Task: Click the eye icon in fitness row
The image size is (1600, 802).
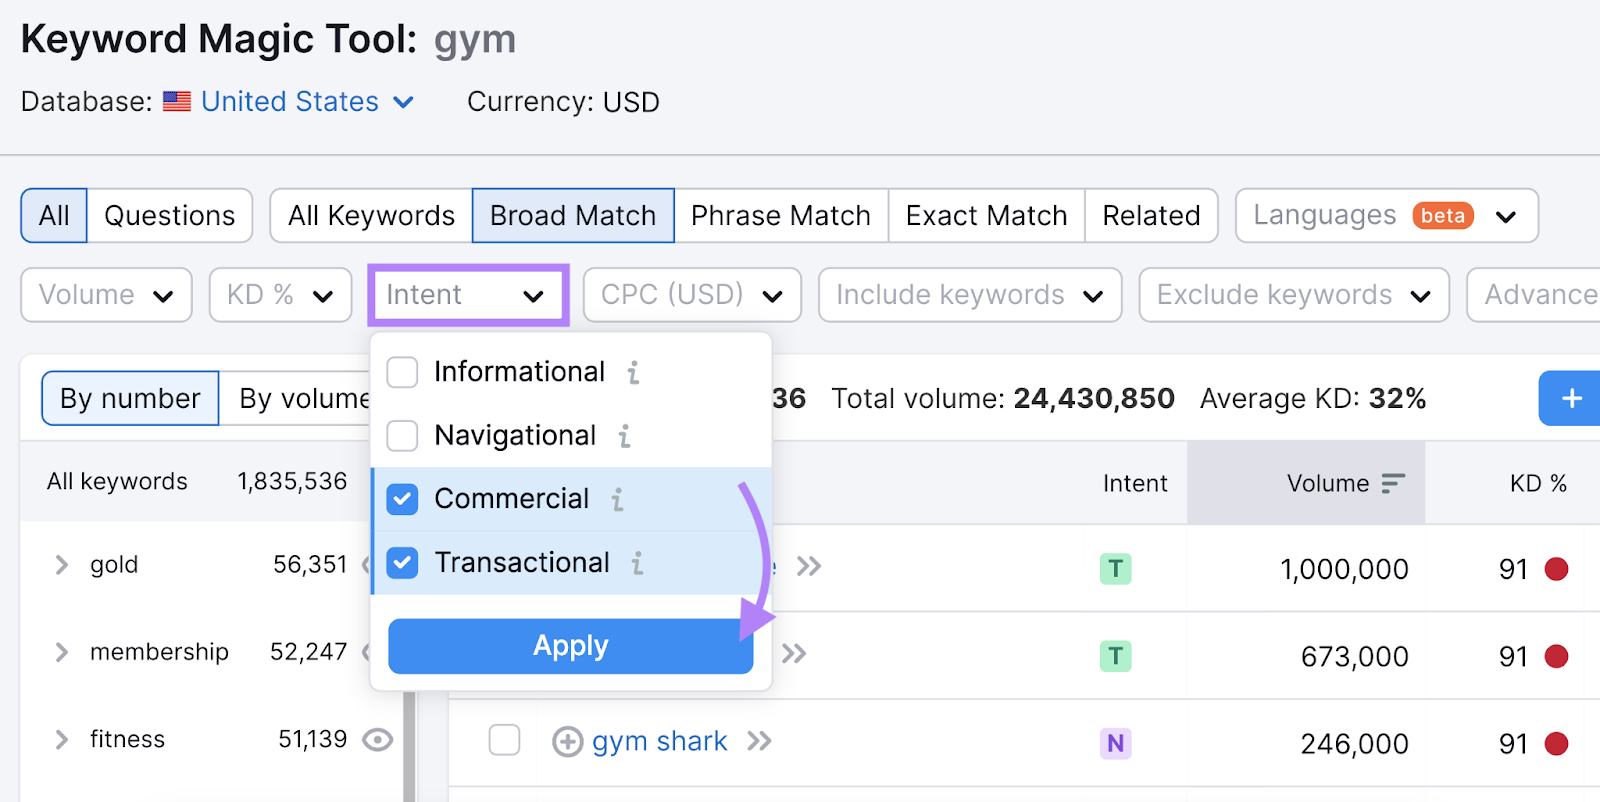Action: pos(377,740)
